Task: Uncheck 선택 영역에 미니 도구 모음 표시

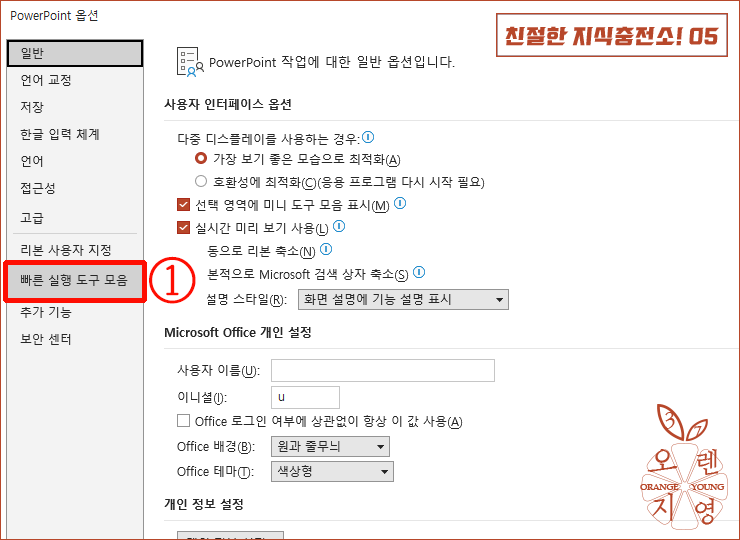Action: pos(183,205)
